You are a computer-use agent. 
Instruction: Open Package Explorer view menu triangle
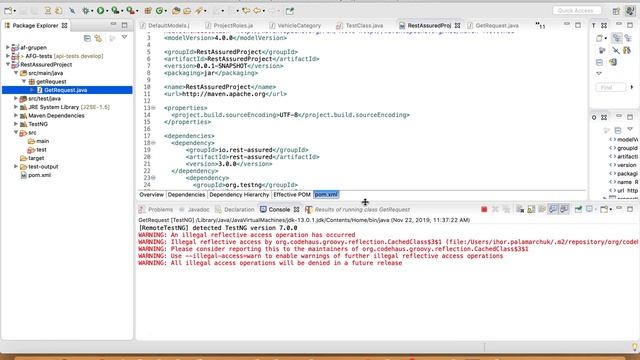(x=124, y=38)
